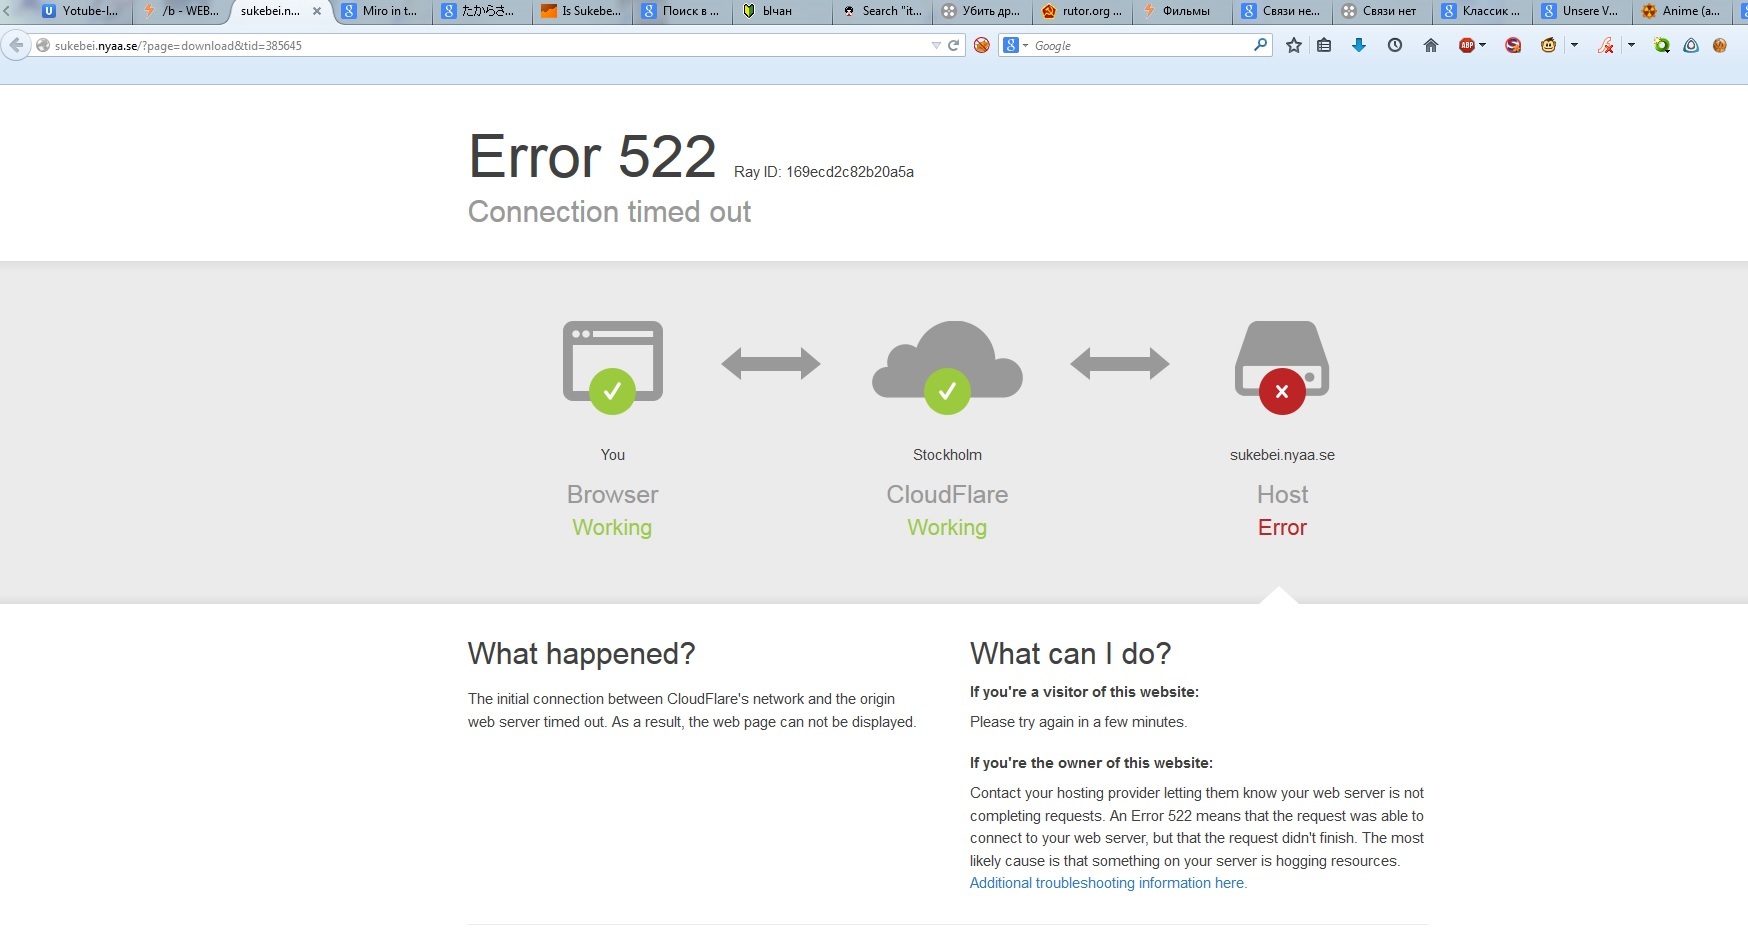Open the Greasemonkey dropdown arrow

click(x=1574, y=45)
